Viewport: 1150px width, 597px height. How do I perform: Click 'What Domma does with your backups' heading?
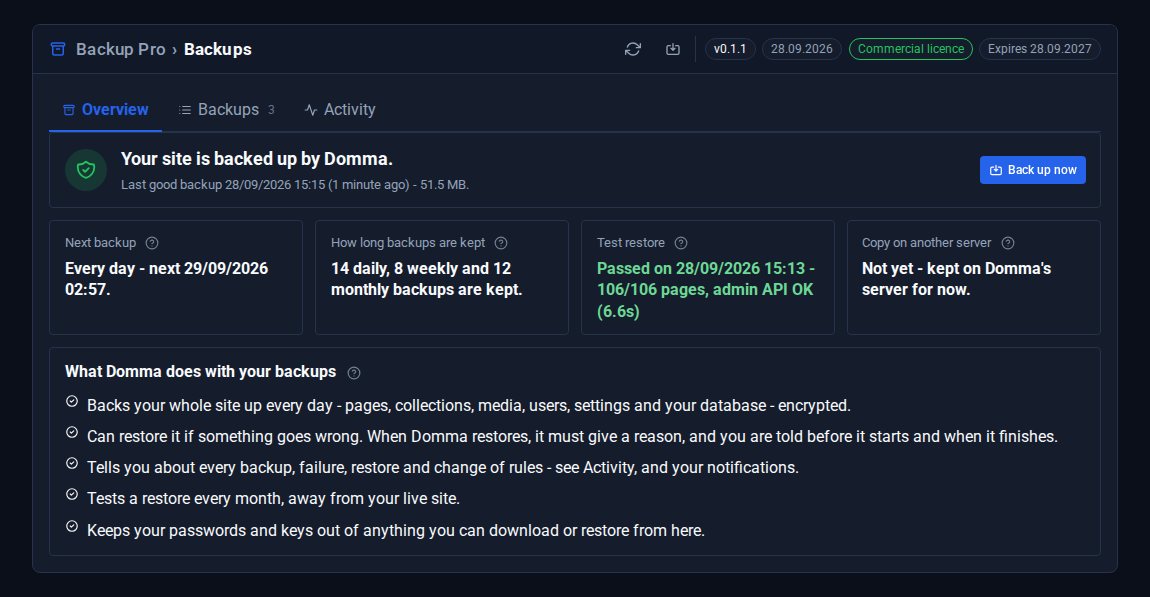pos(200,372)
